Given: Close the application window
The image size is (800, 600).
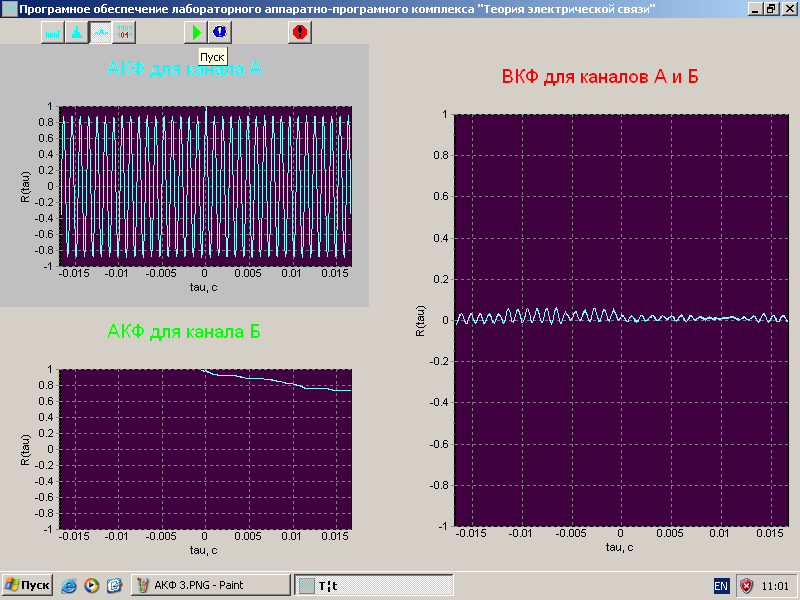Looking at the screenshot, I should click(x=789, y=9).
